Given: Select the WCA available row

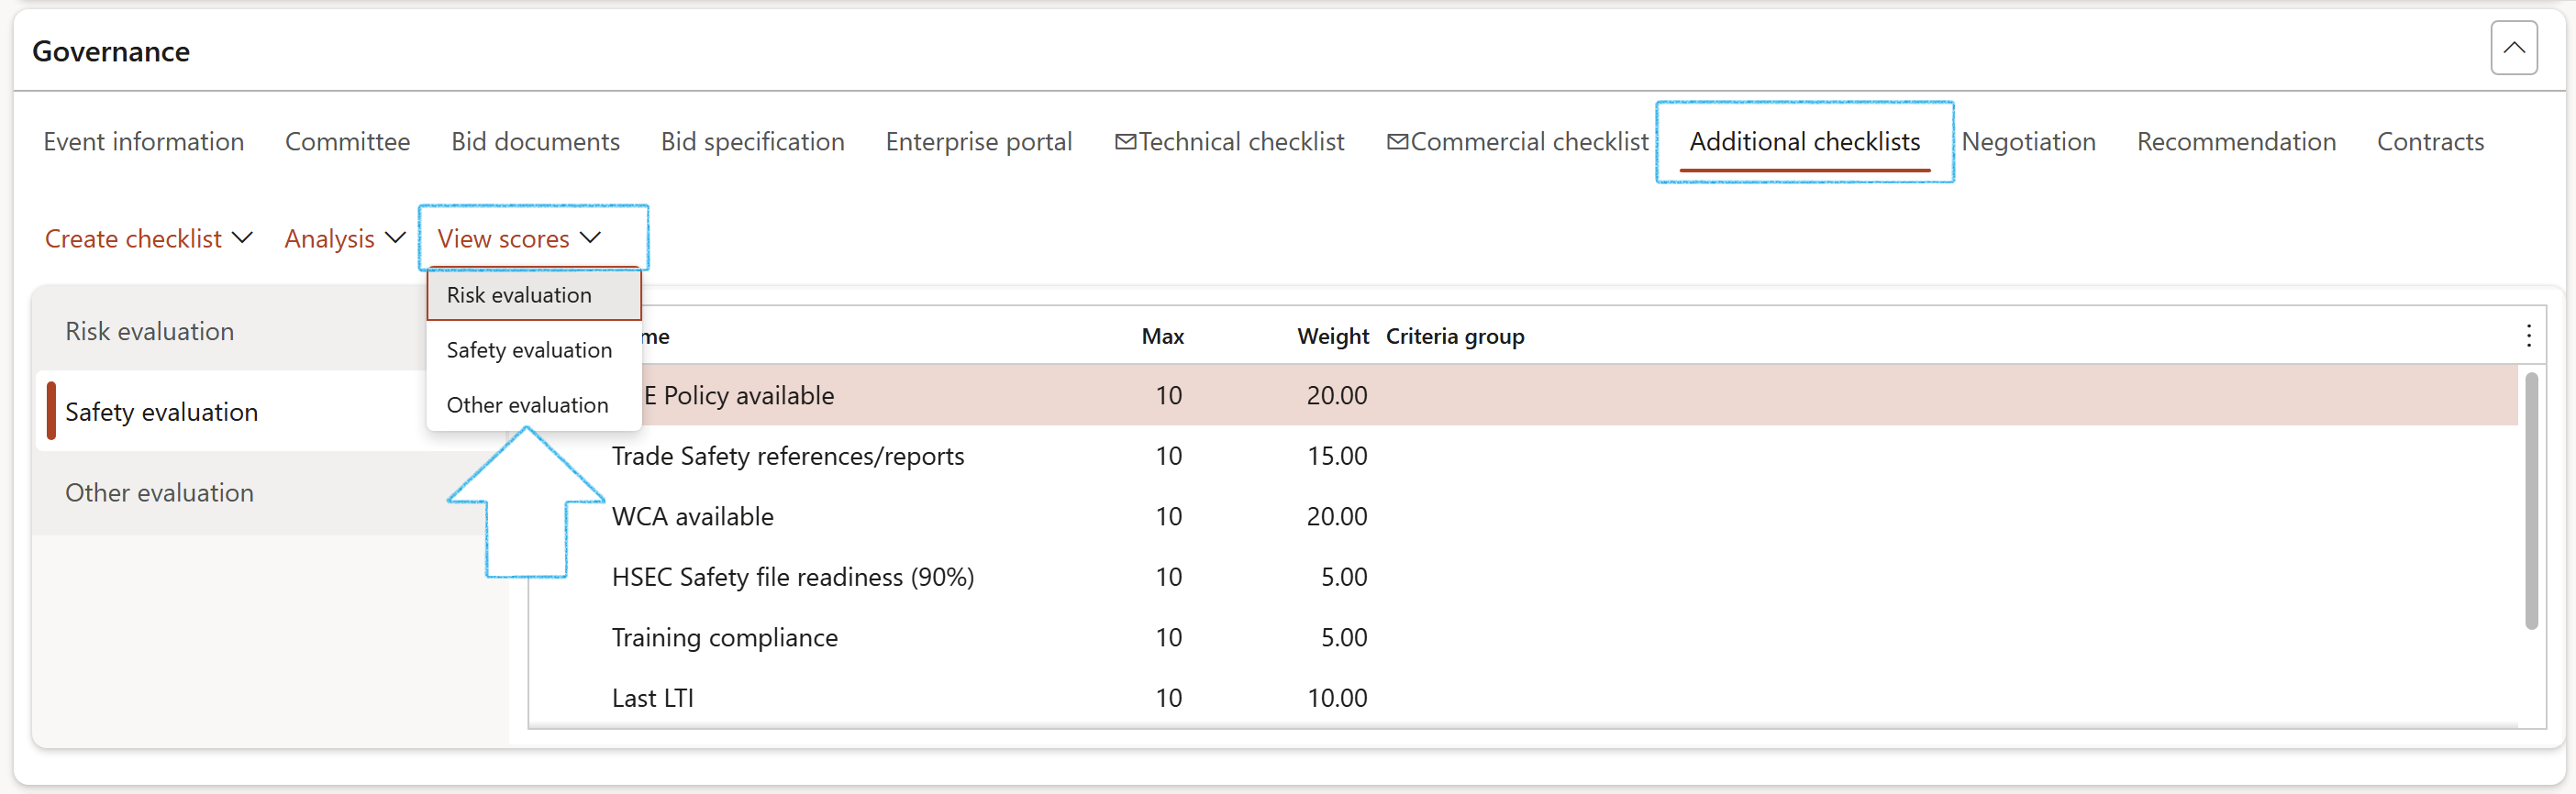Looking at the screenshot, I should [x=693, y=517].
